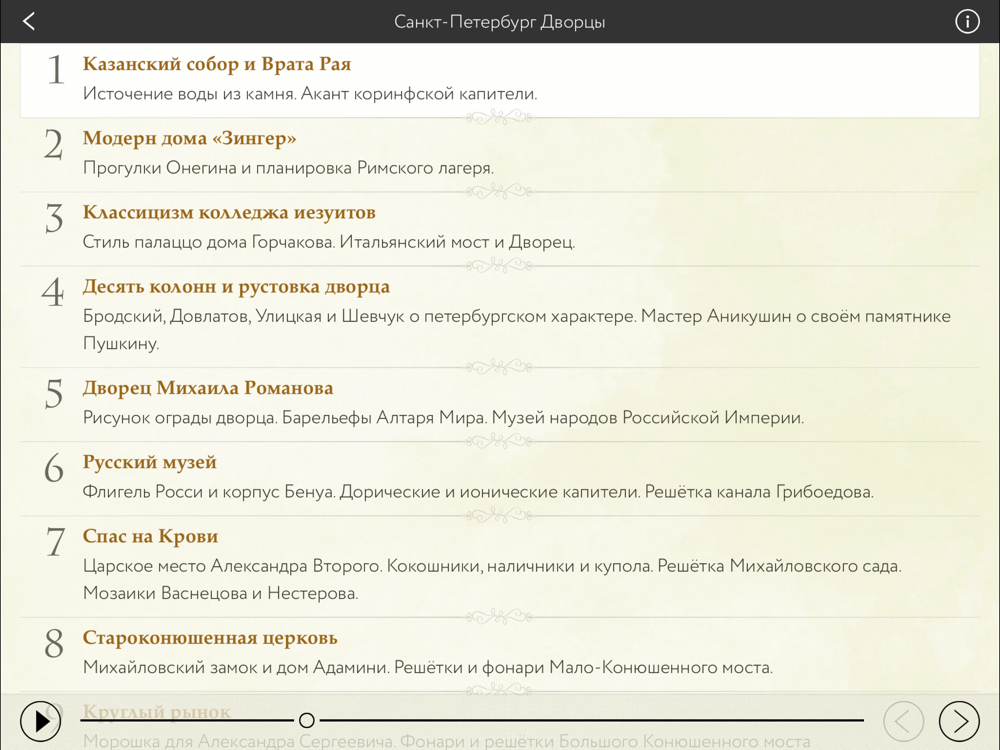1000x750 pixels.
Task: Open the info button in the header
Action: pos(967,22)
